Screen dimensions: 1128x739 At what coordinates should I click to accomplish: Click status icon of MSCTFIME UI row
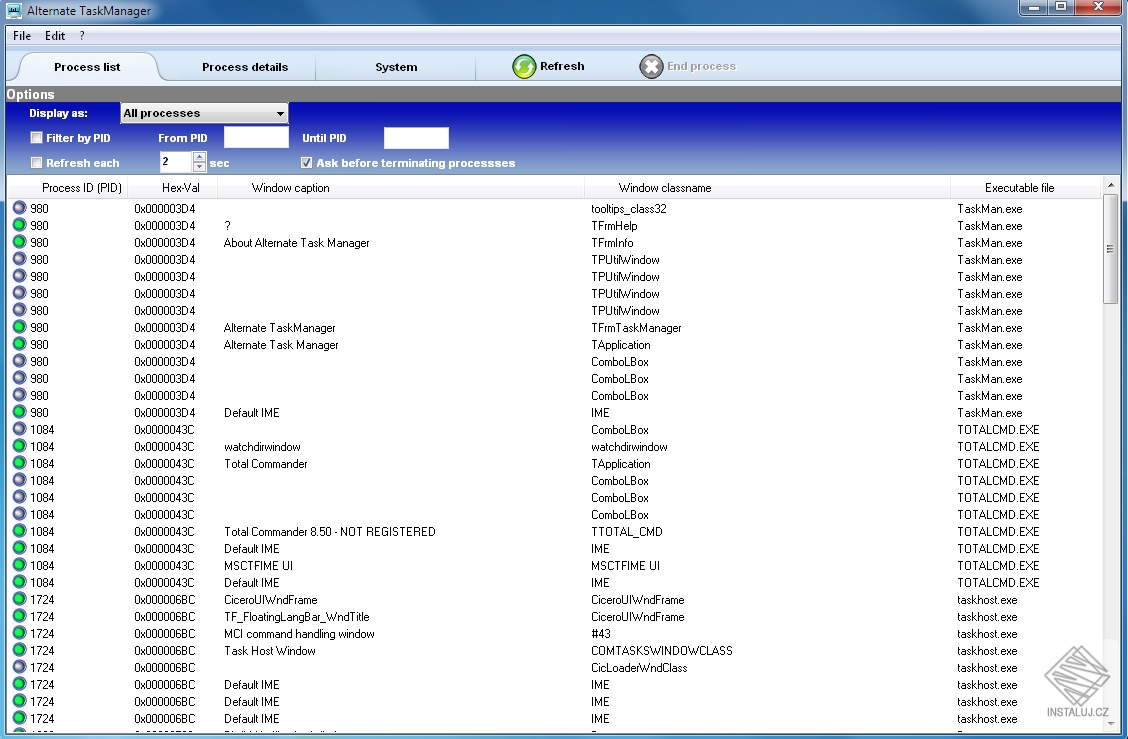coord(19,566)
